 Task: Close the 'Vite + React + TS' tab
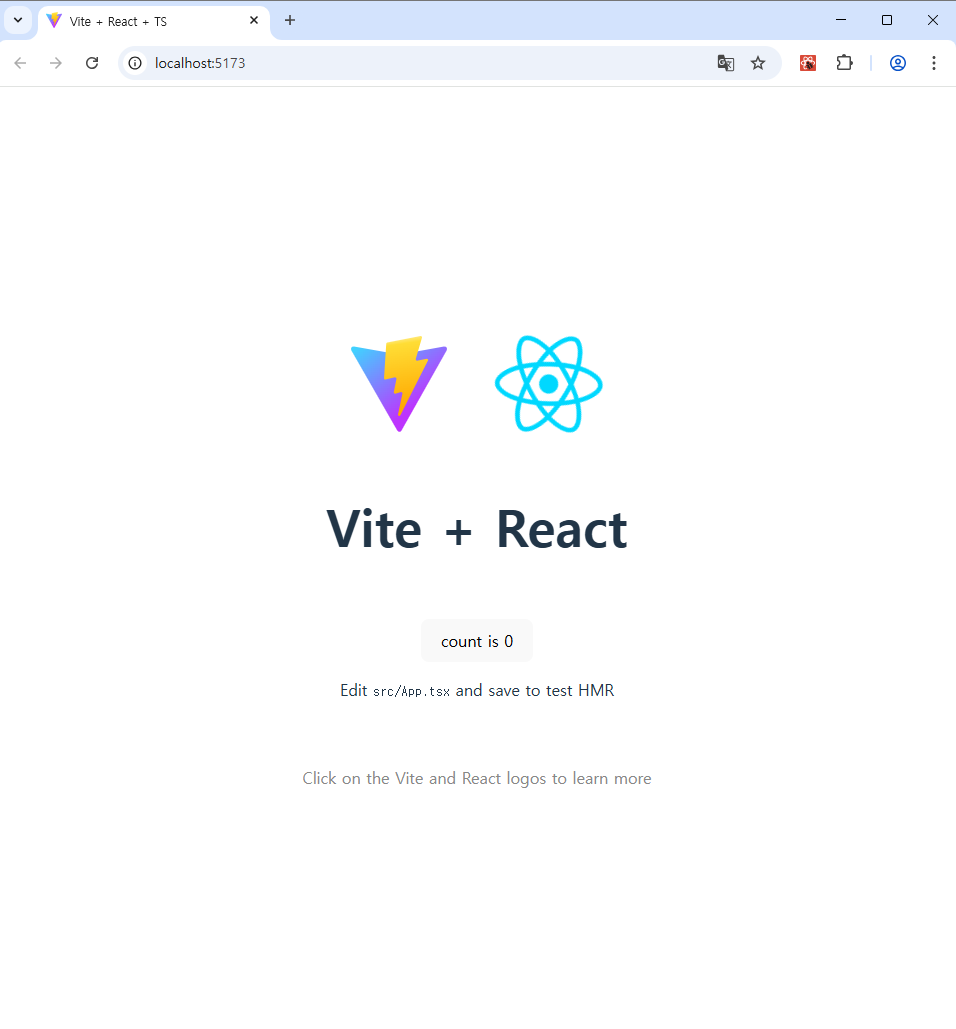tap(254, 20)
